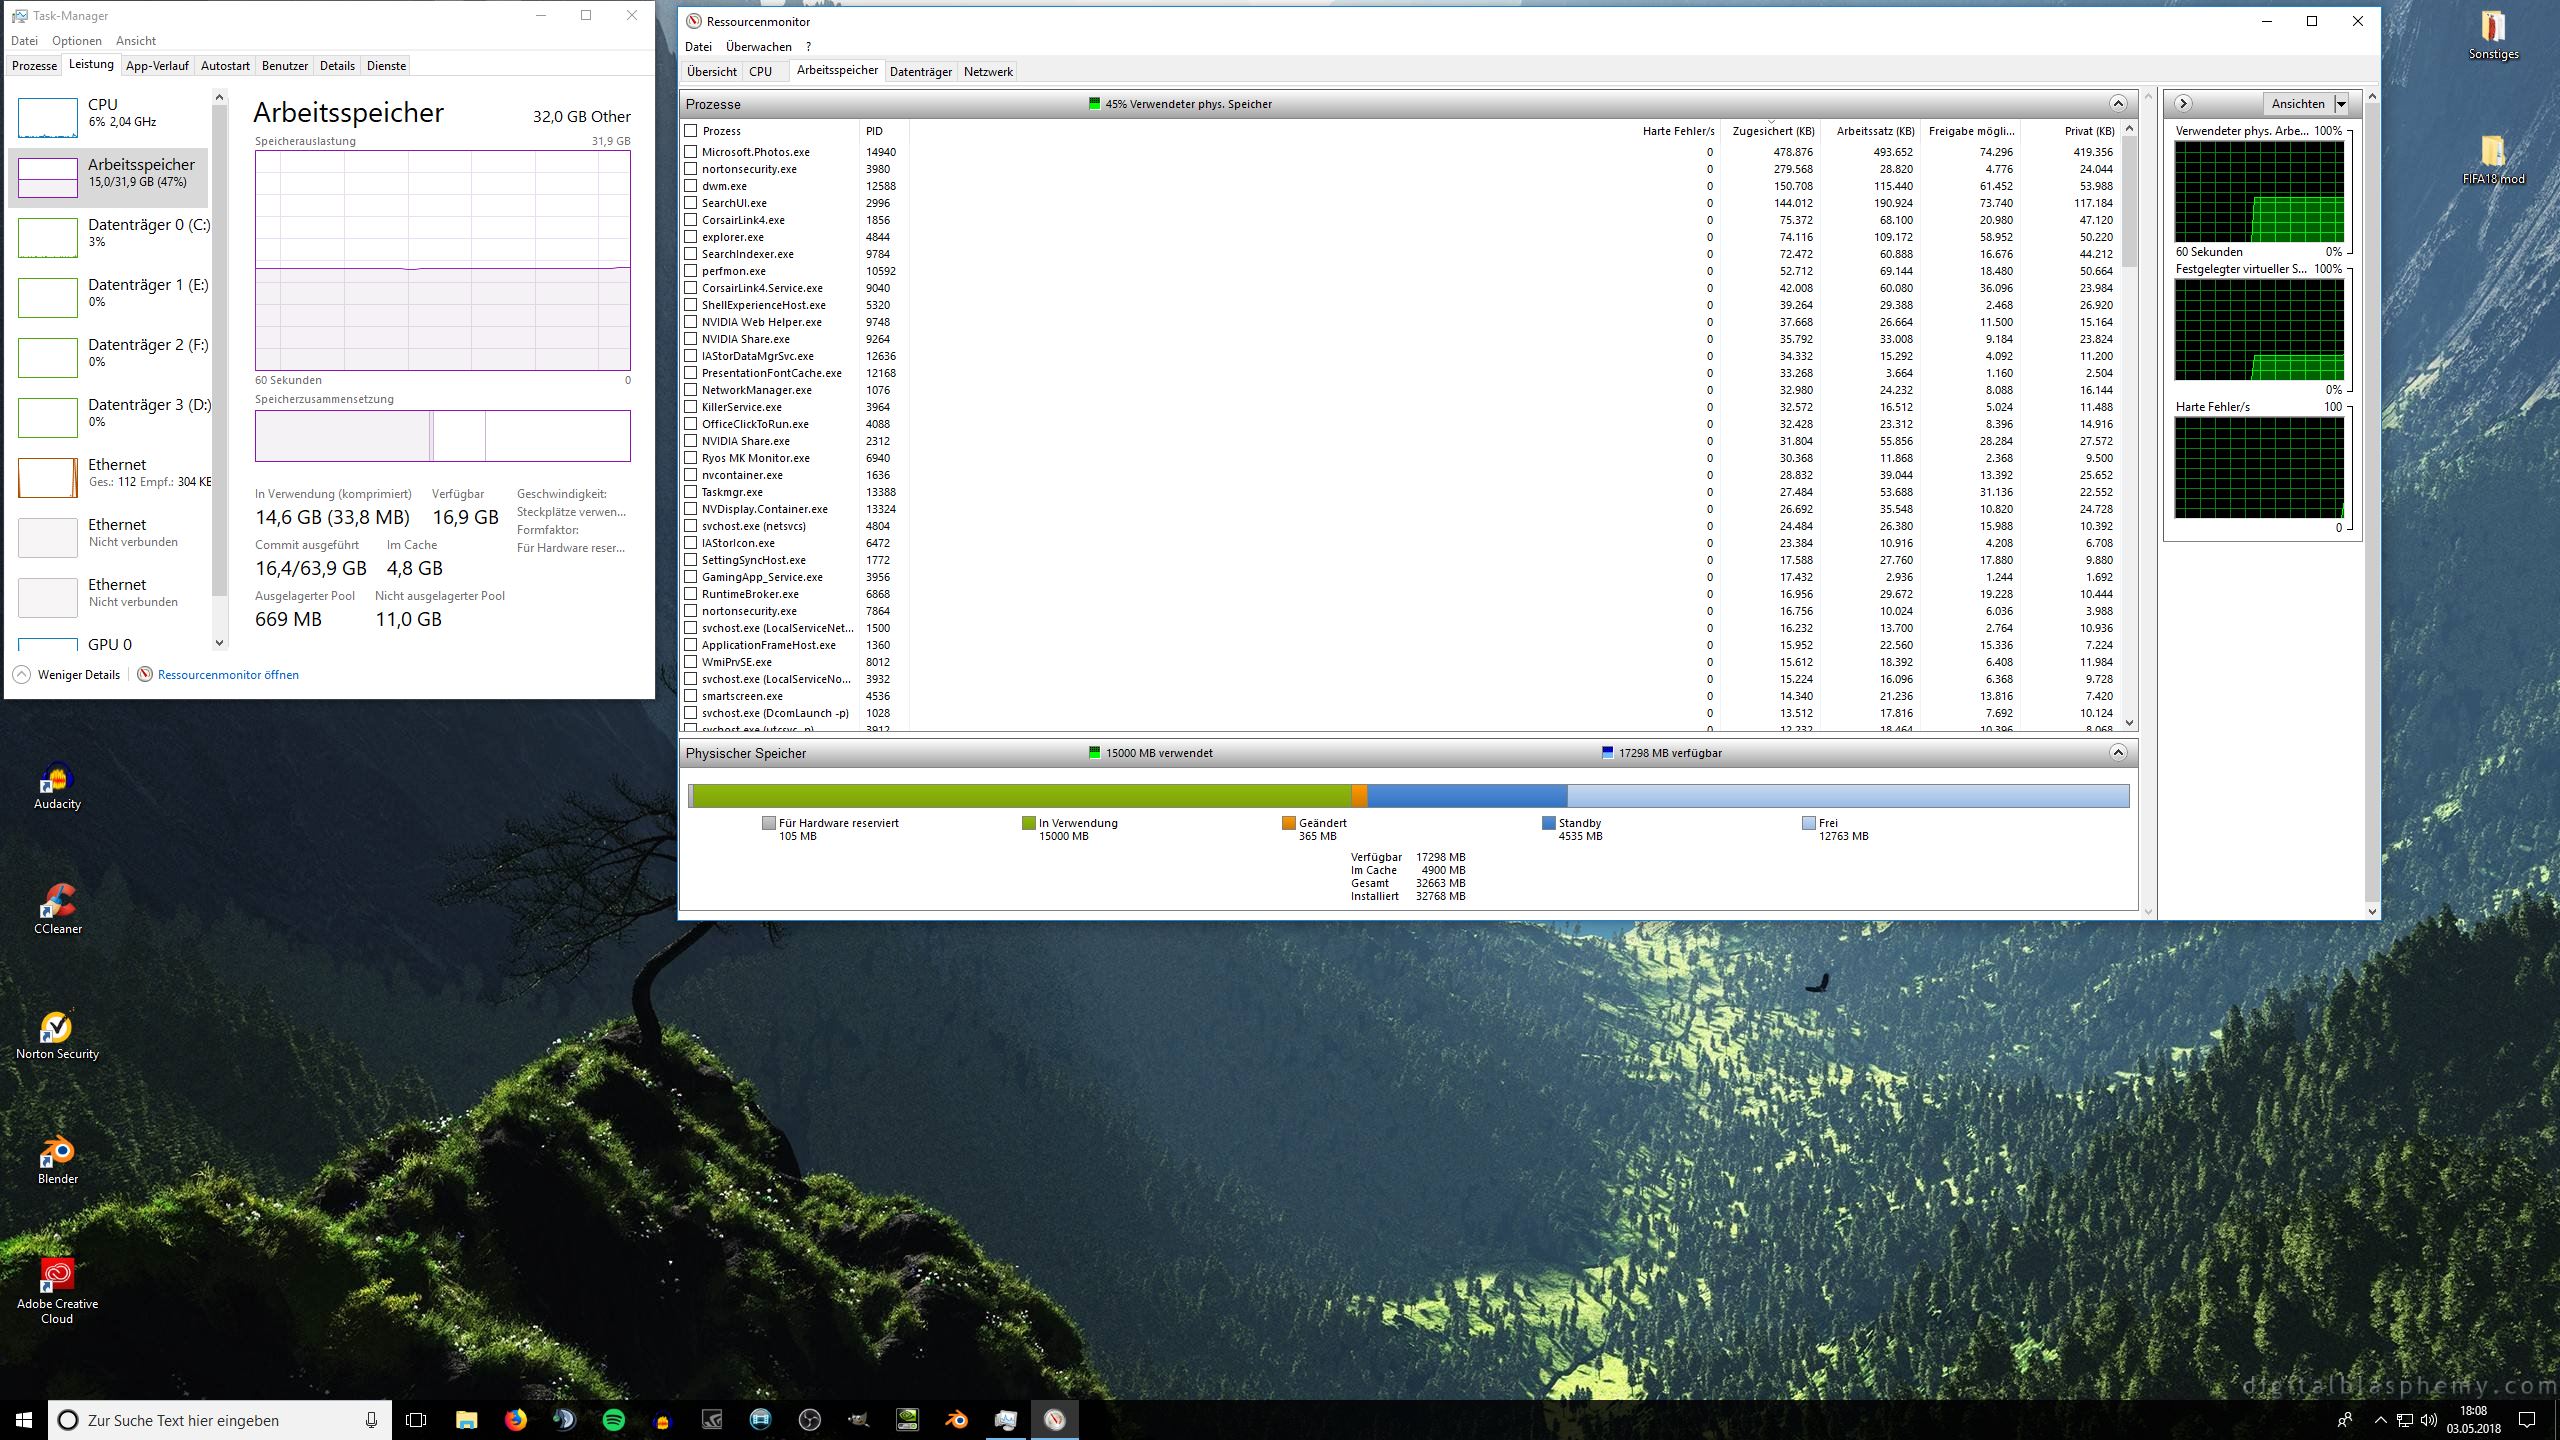2560x1440 pixels.
Task: Open FIFA18 mod folder on desktop
Action: click(2492, 153)
